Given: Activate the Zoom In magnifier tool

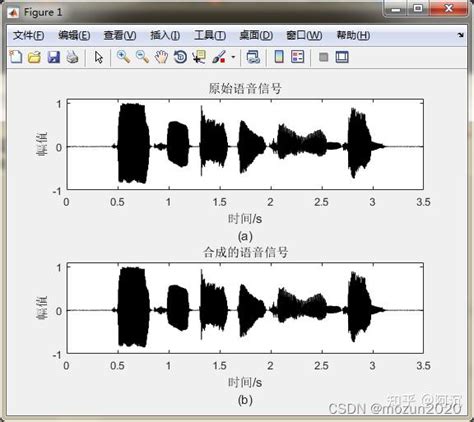Looking at the screenshot, I should [x=123, y=57].
